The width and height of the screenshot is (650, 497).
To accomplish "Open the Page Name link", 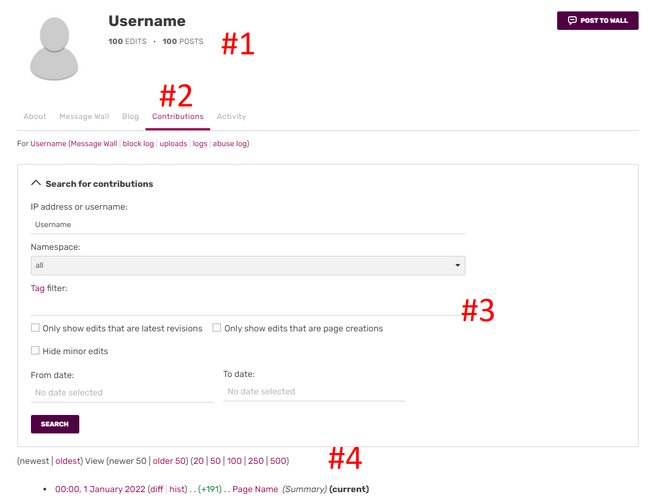I will click(x=255, y=489).
